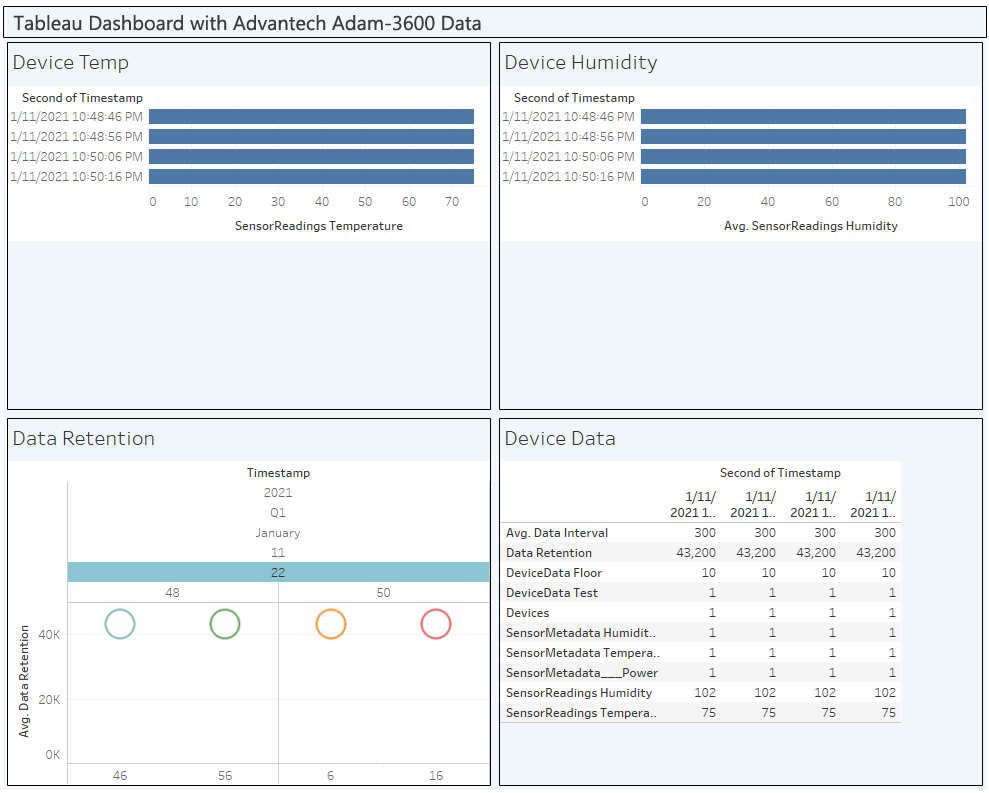
Task: Click the second 16 axis label
Action: pos(436,775)
